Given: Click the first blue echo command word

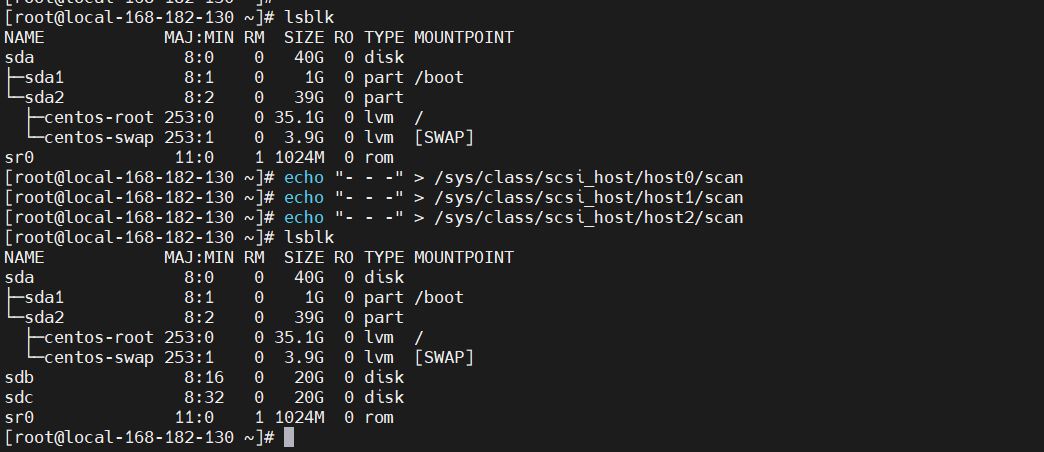Looking at the screenshot, I should 304,178.
